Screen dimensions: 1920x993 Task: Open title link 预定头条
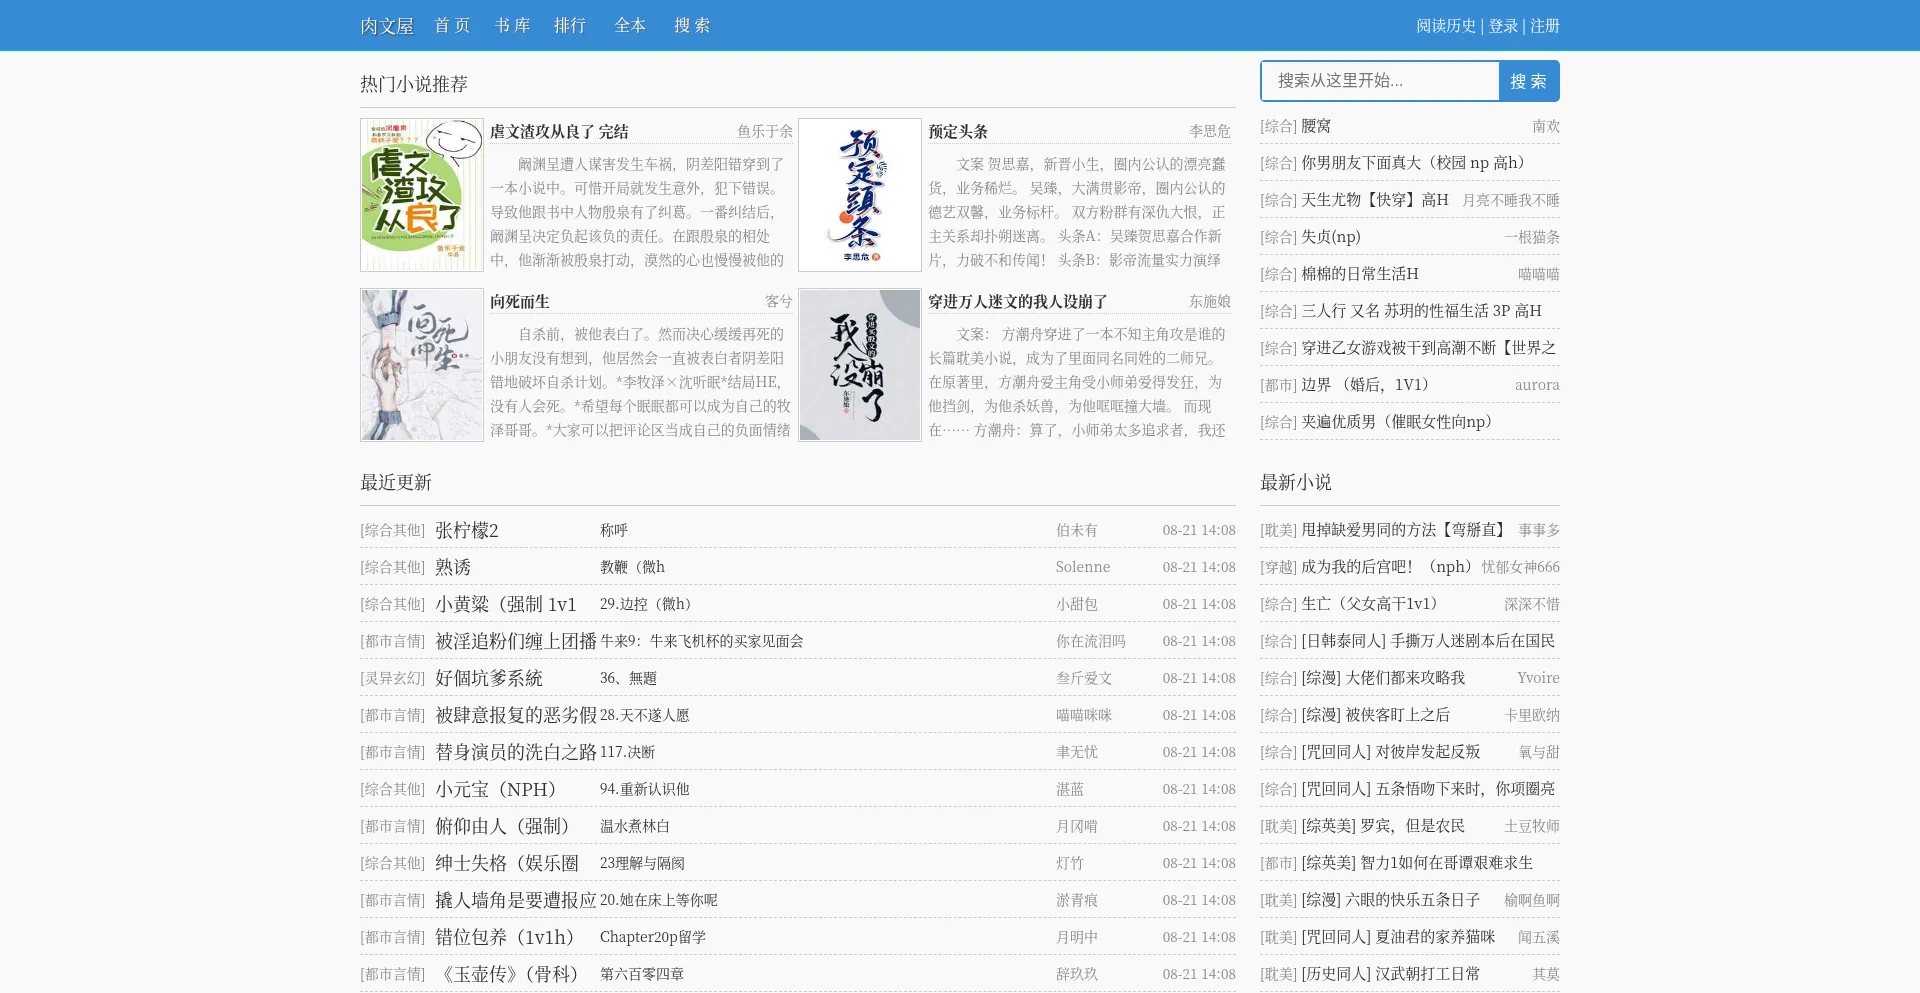pyautogui.click(x=958, y=131)
